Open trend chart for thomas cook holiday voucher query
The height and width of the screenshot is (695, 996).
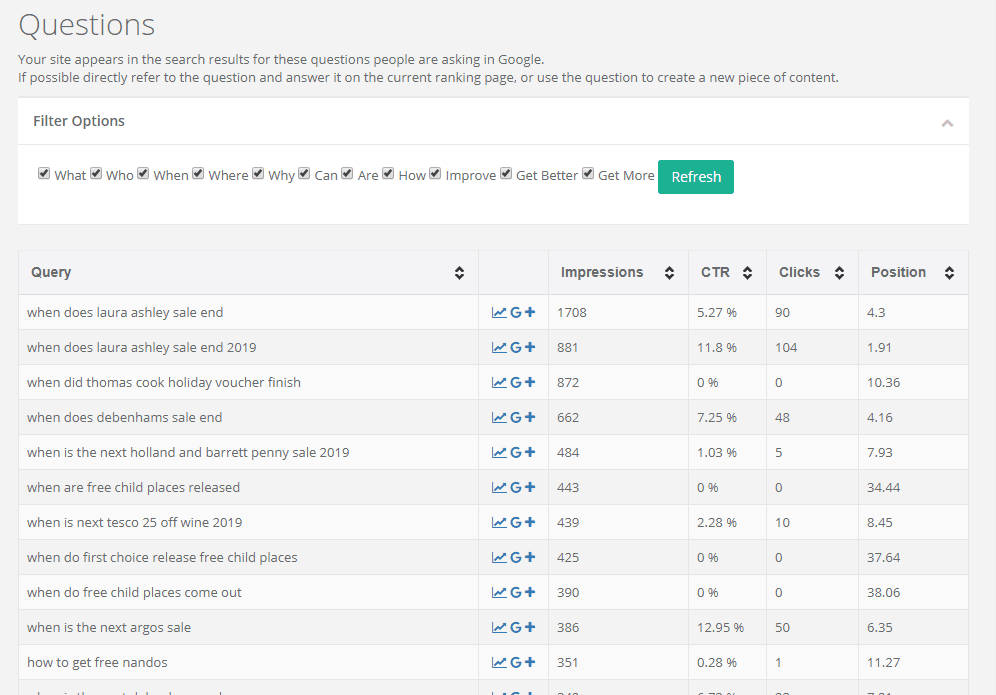click(x=499, y=382)
